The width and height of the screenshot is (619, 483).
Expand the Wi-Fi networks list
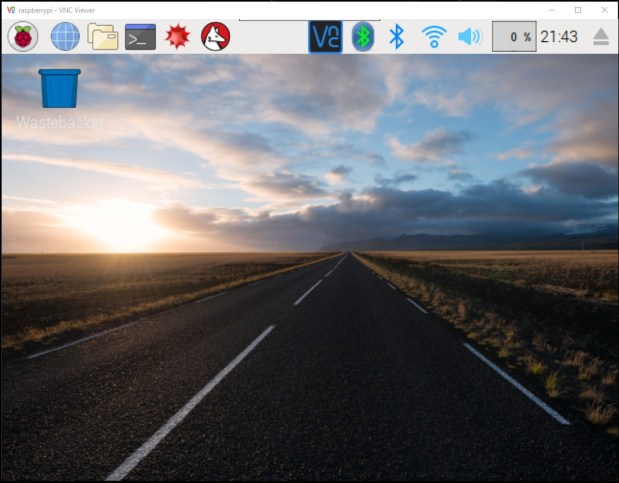pos(433,37)
